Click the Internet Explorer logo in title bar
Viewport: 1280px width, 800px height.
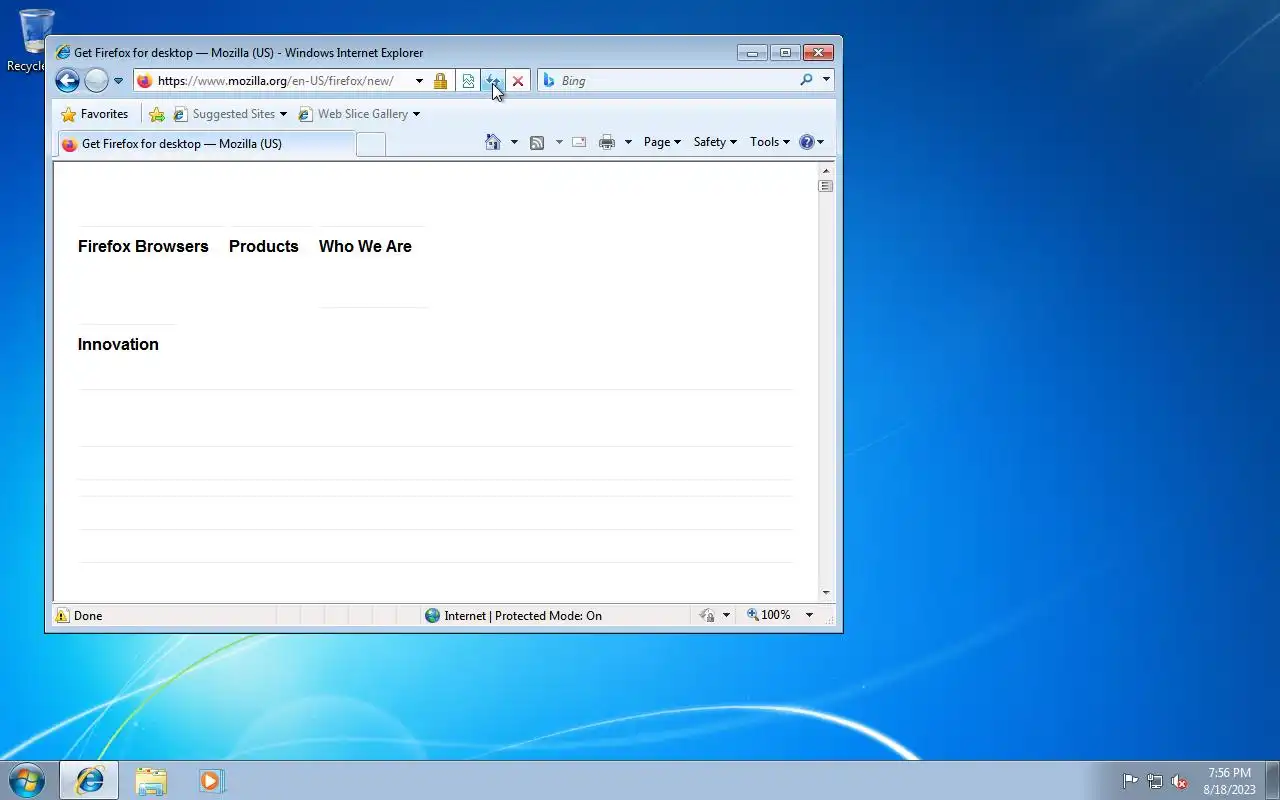[63, 53]
